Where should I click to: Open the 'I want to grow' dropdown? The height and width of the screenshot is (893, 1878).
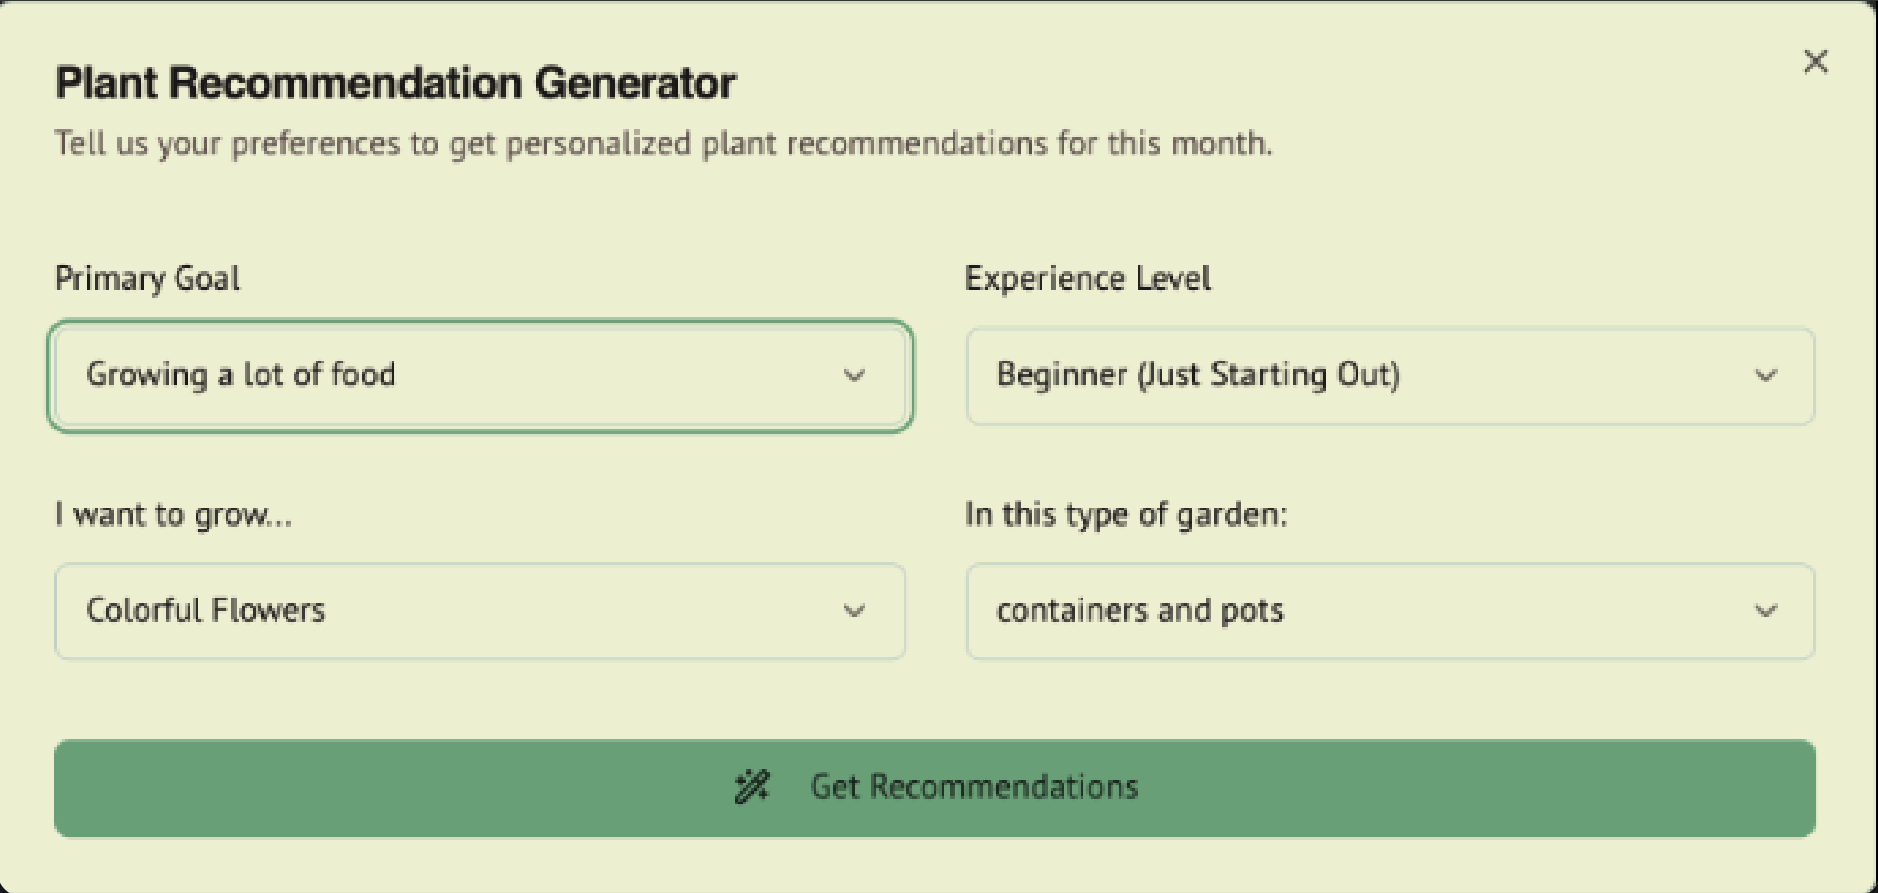tap(480, 611)
